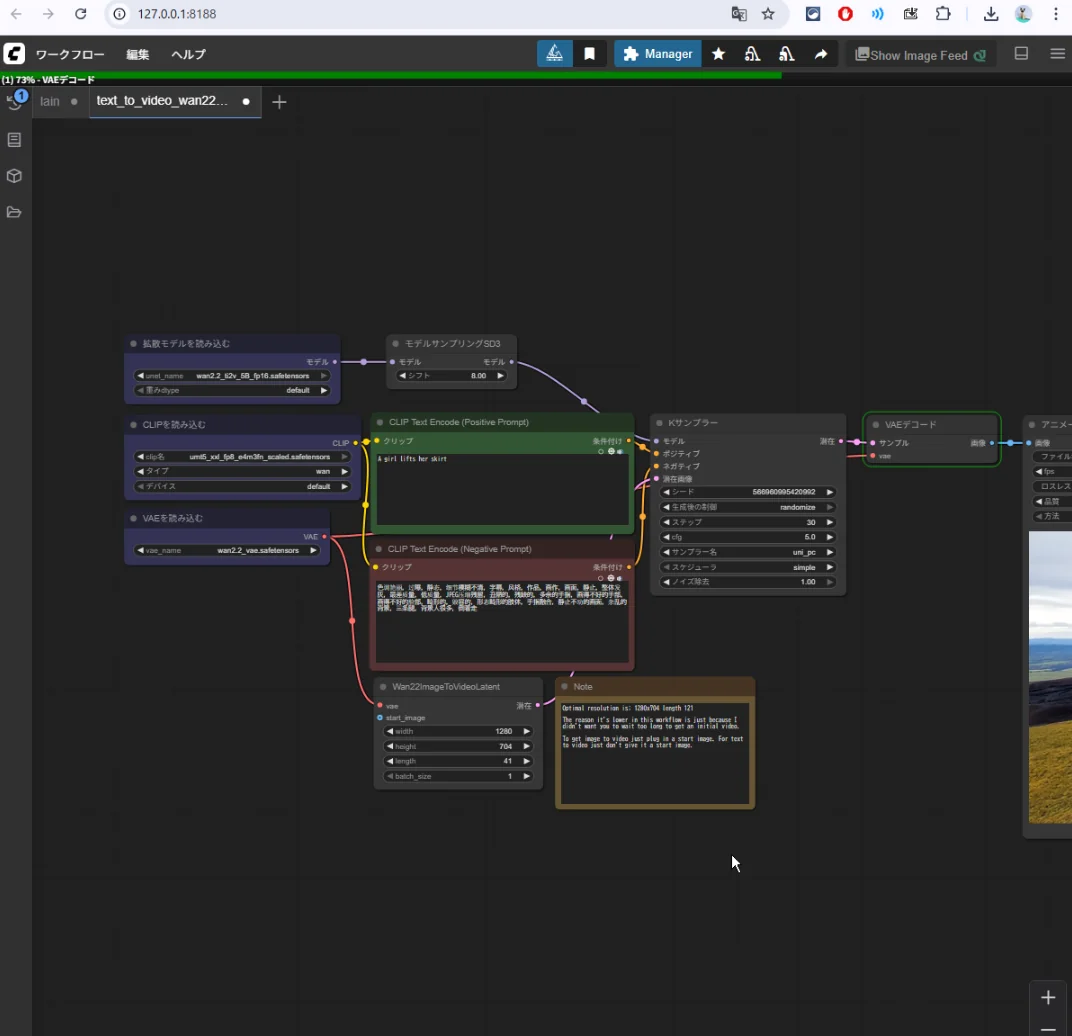This screenshot has width=1072, height=1036.
Task: Open the queue history sidebar icon
Action: pyautogui.click(x=15, y=101)
